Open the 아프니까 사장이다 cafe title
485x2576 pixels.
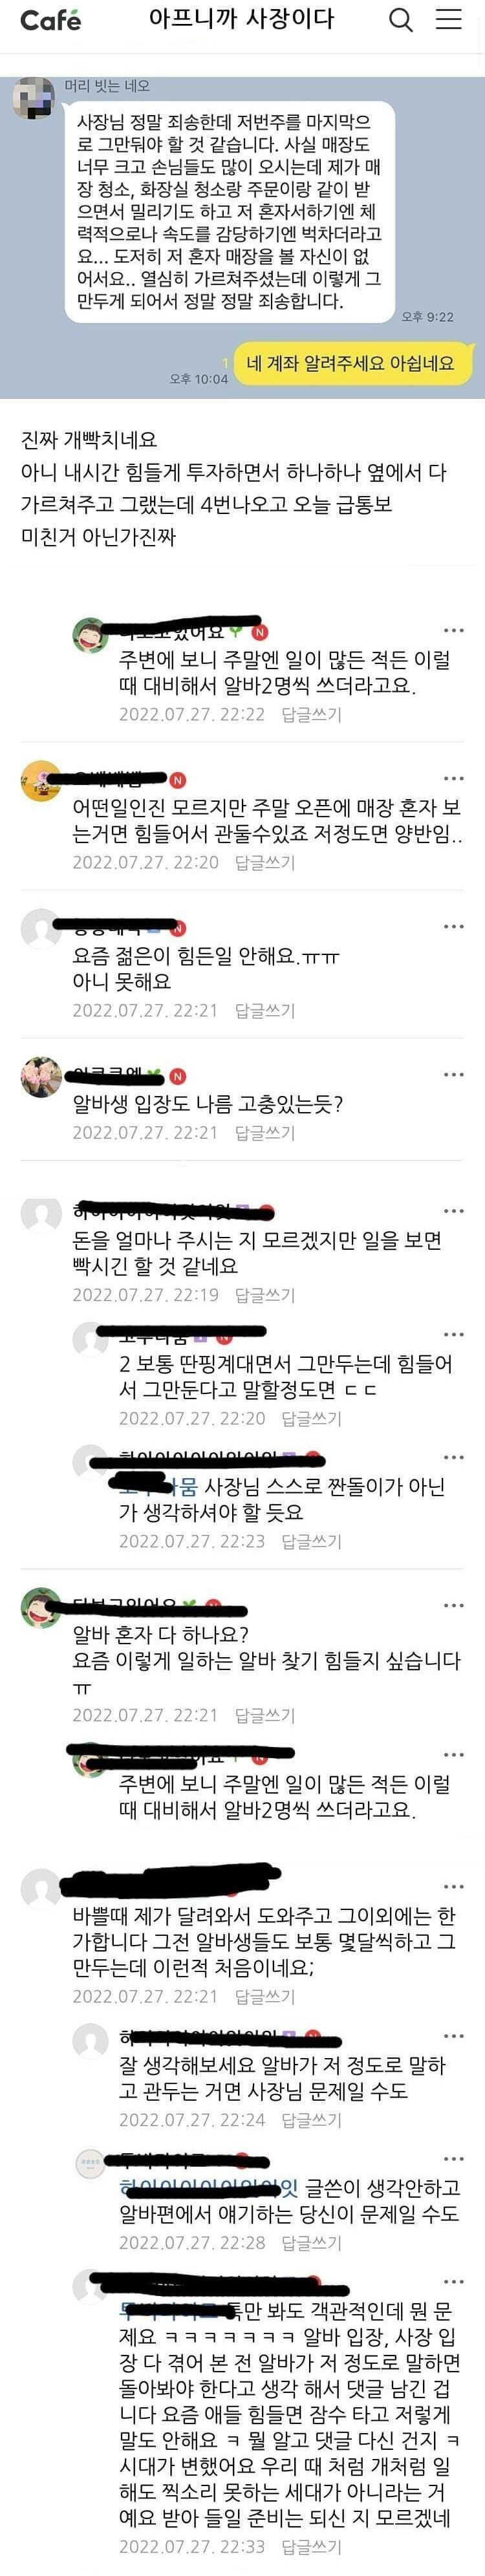tap(242, 19)
